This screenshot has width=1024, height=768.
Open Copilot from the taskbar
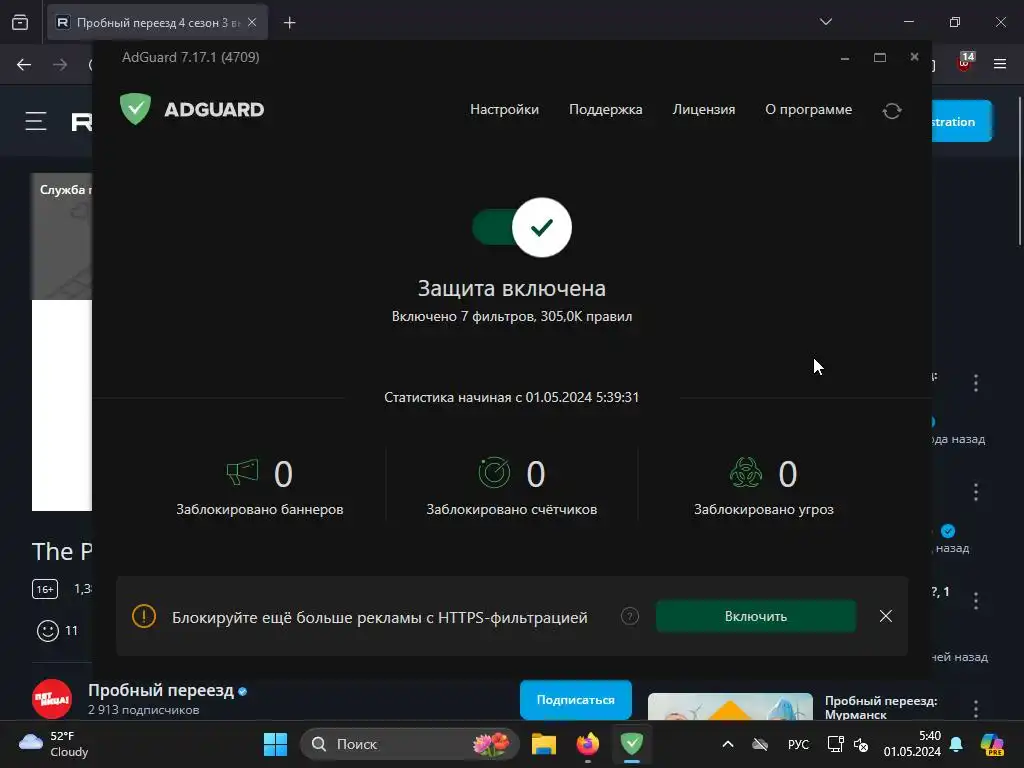click(x=992, y=744)
